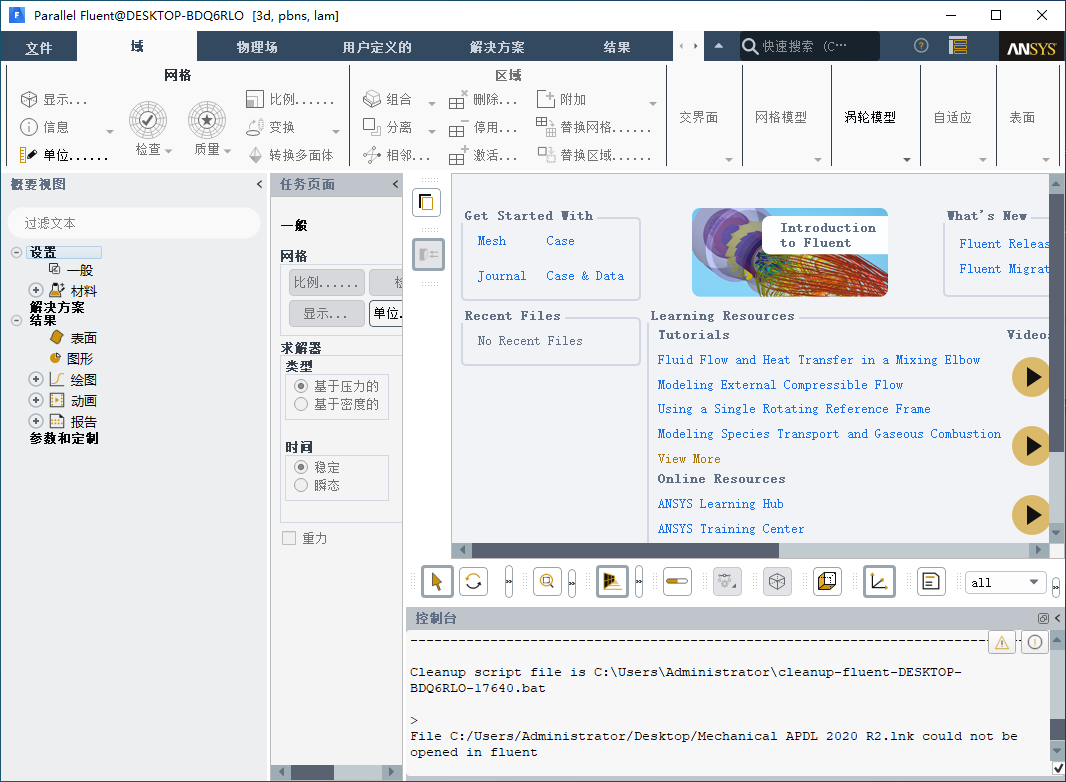1066x782 pixels.
Task: Switch to the 用户定义的 (User-Defined) tab
Action: point(377,47)
